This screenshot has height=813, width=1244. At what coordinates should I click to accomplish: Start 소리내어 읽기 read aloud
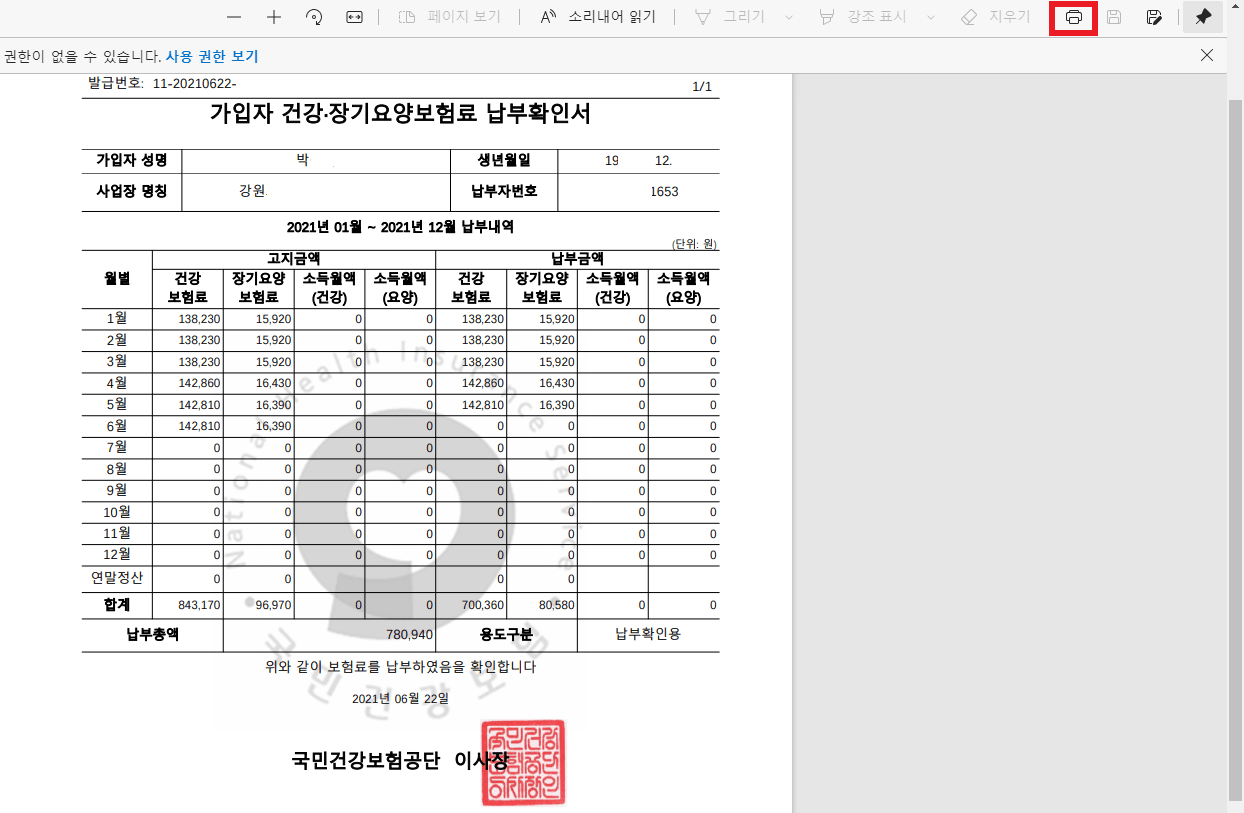pos(598,17)
